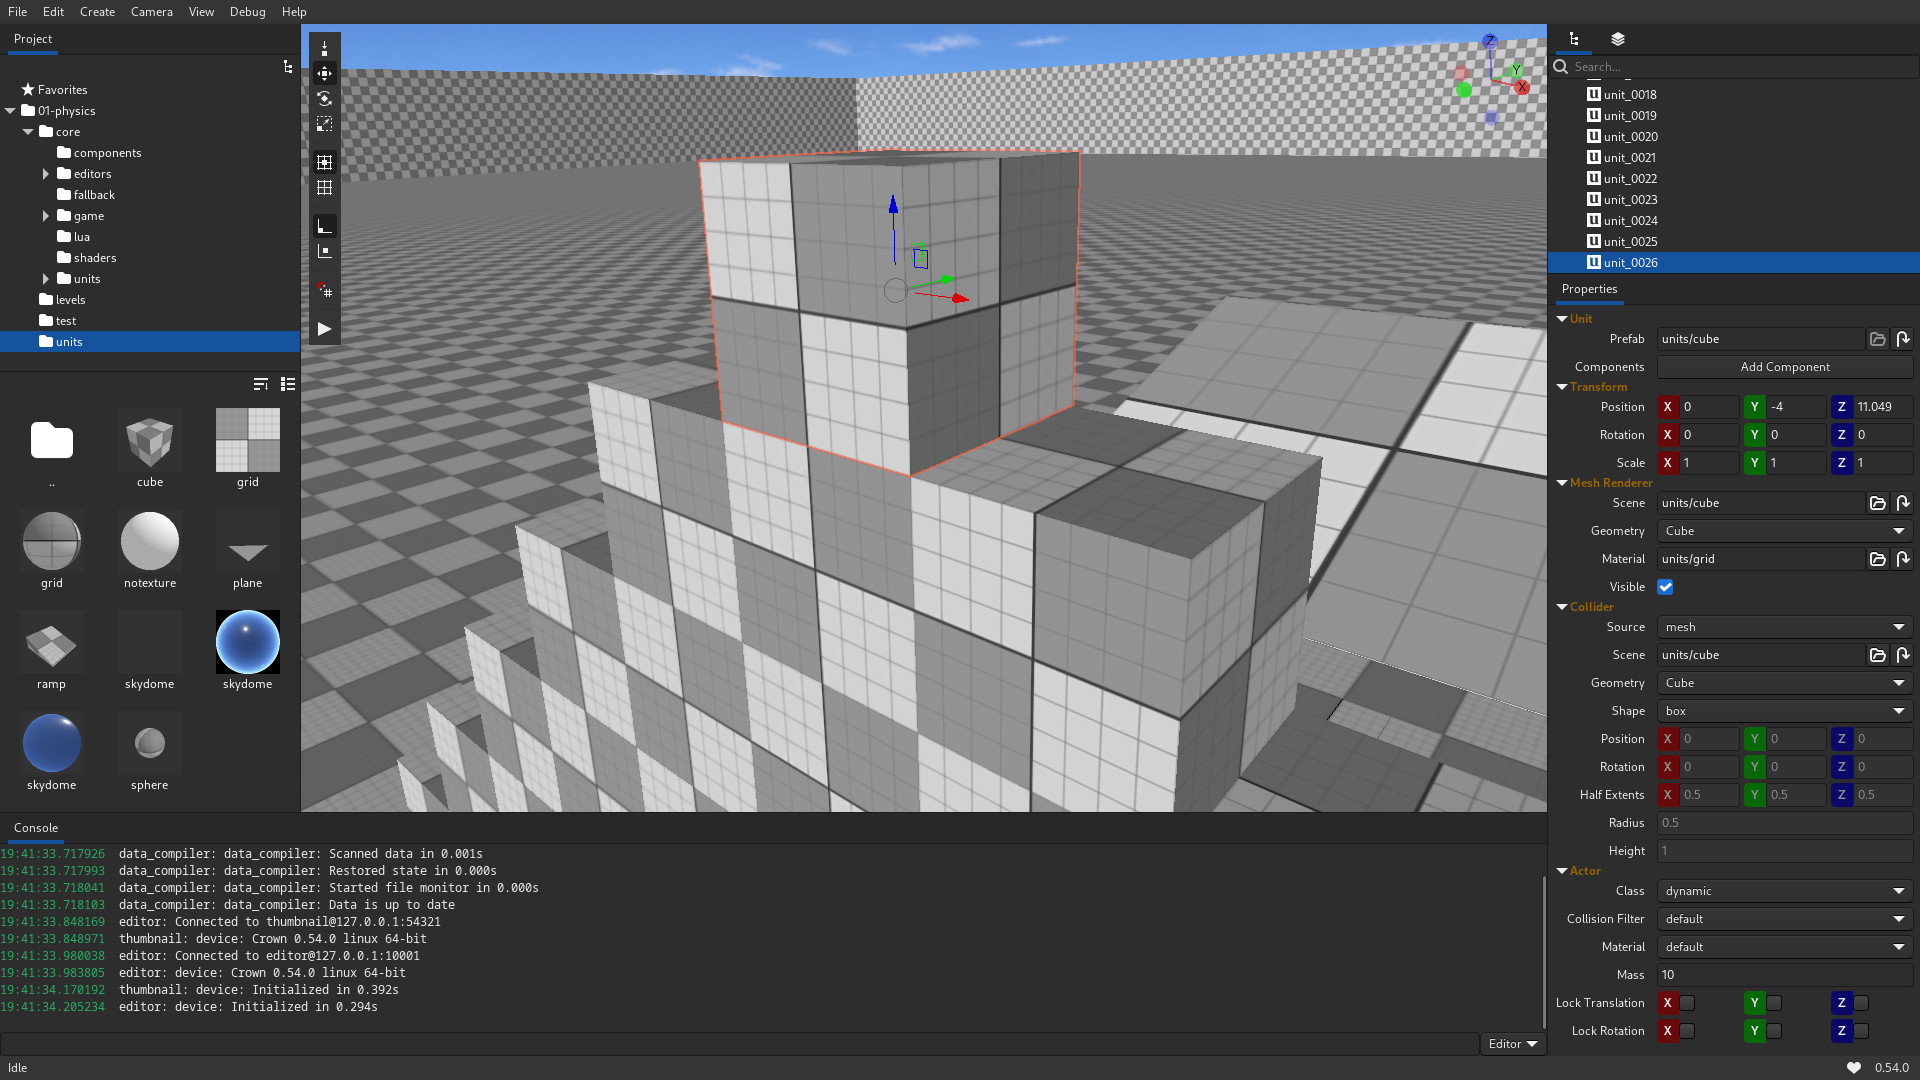Click Add Component button in Properties
This screenshot has height=1080, width=1920.
(x=1785, y=365)
